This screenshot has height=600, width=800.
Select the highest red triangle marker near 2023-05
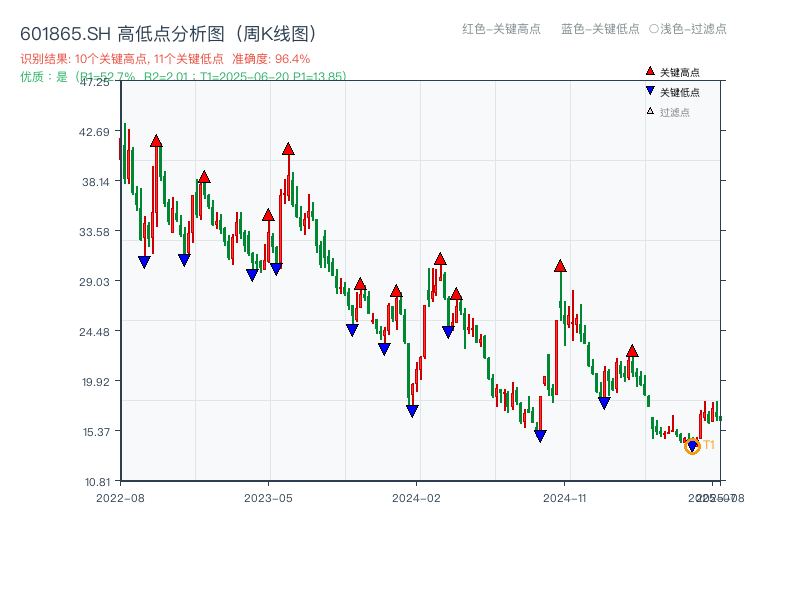click(x=287, y=148)
